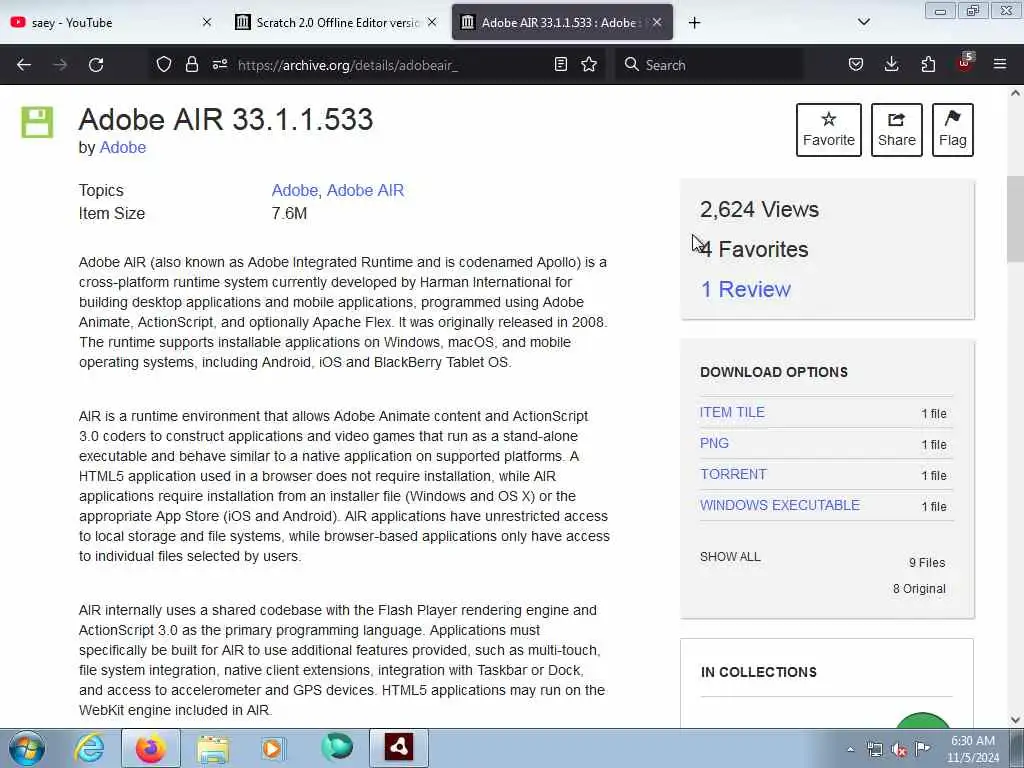
Task: Open the Downloads arrow icon
Action: click(x=891, y=64)
